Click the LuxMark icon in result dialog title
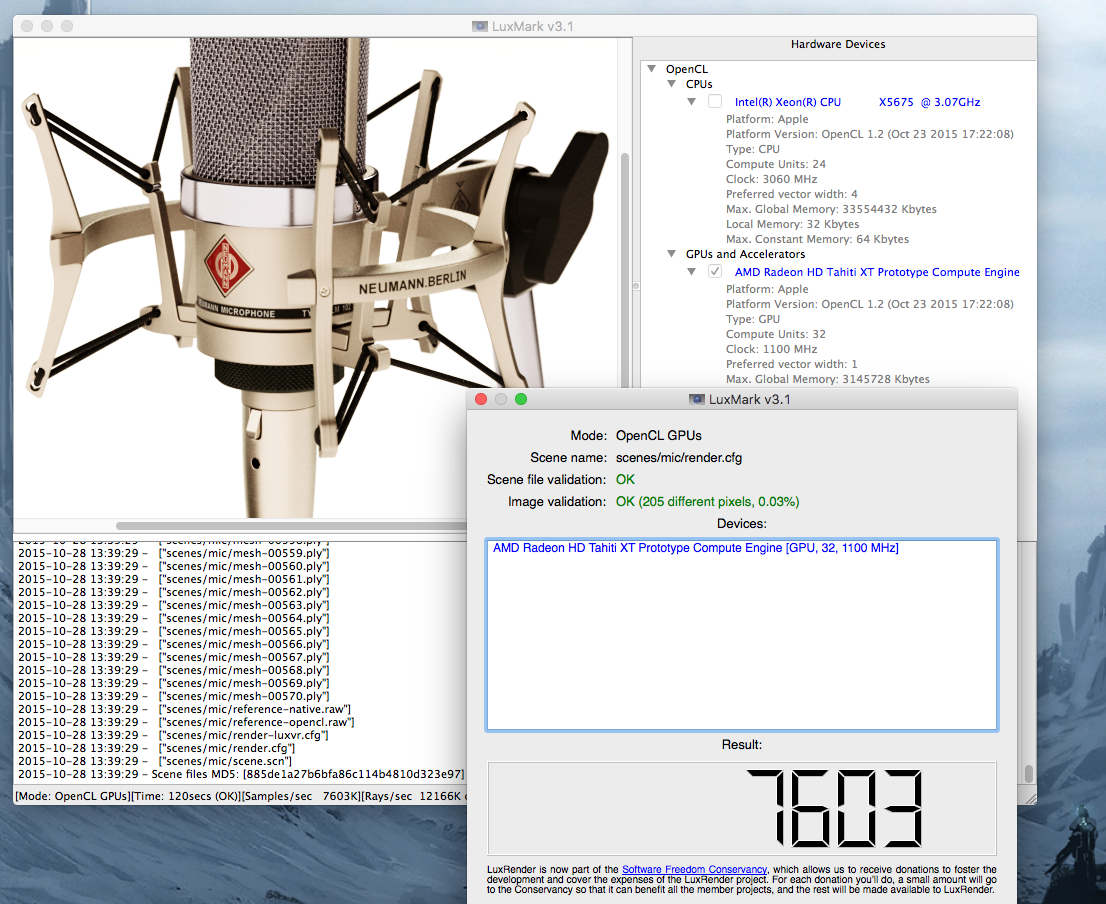This screenshot has height=904, width=1106. [697, 400]
